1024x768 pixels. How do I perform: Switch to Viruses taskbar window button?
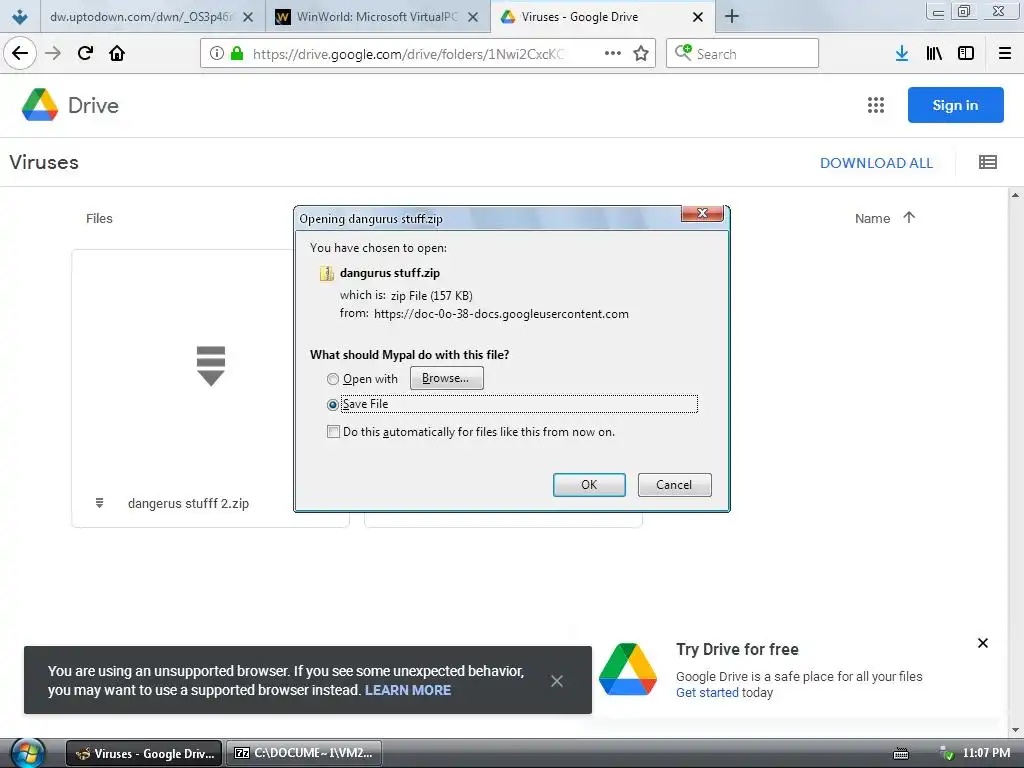point(144,754)
